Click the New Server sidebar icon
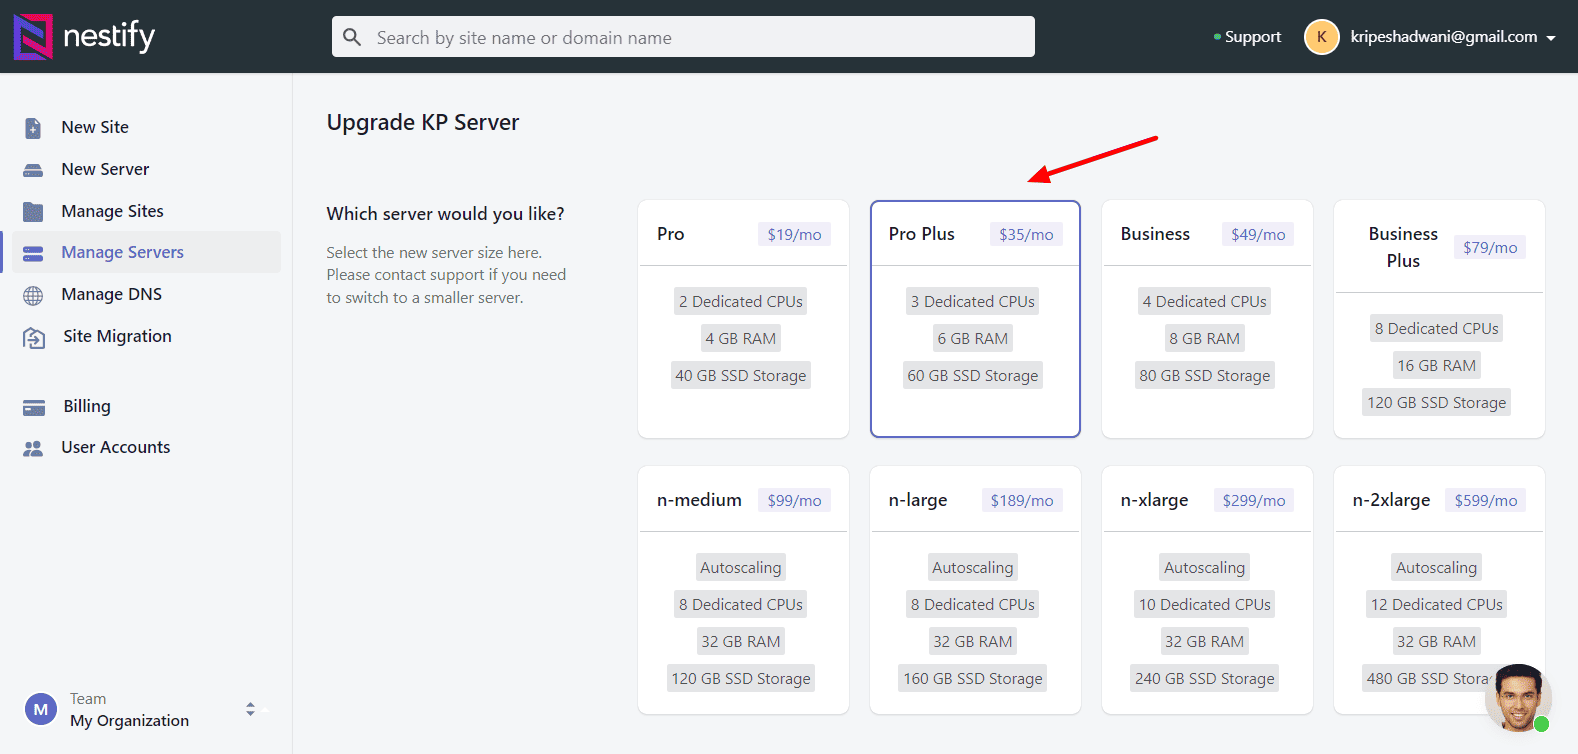Image resolution: width=1578 pixels, height=754 pixels. click(x=33, y=170)
